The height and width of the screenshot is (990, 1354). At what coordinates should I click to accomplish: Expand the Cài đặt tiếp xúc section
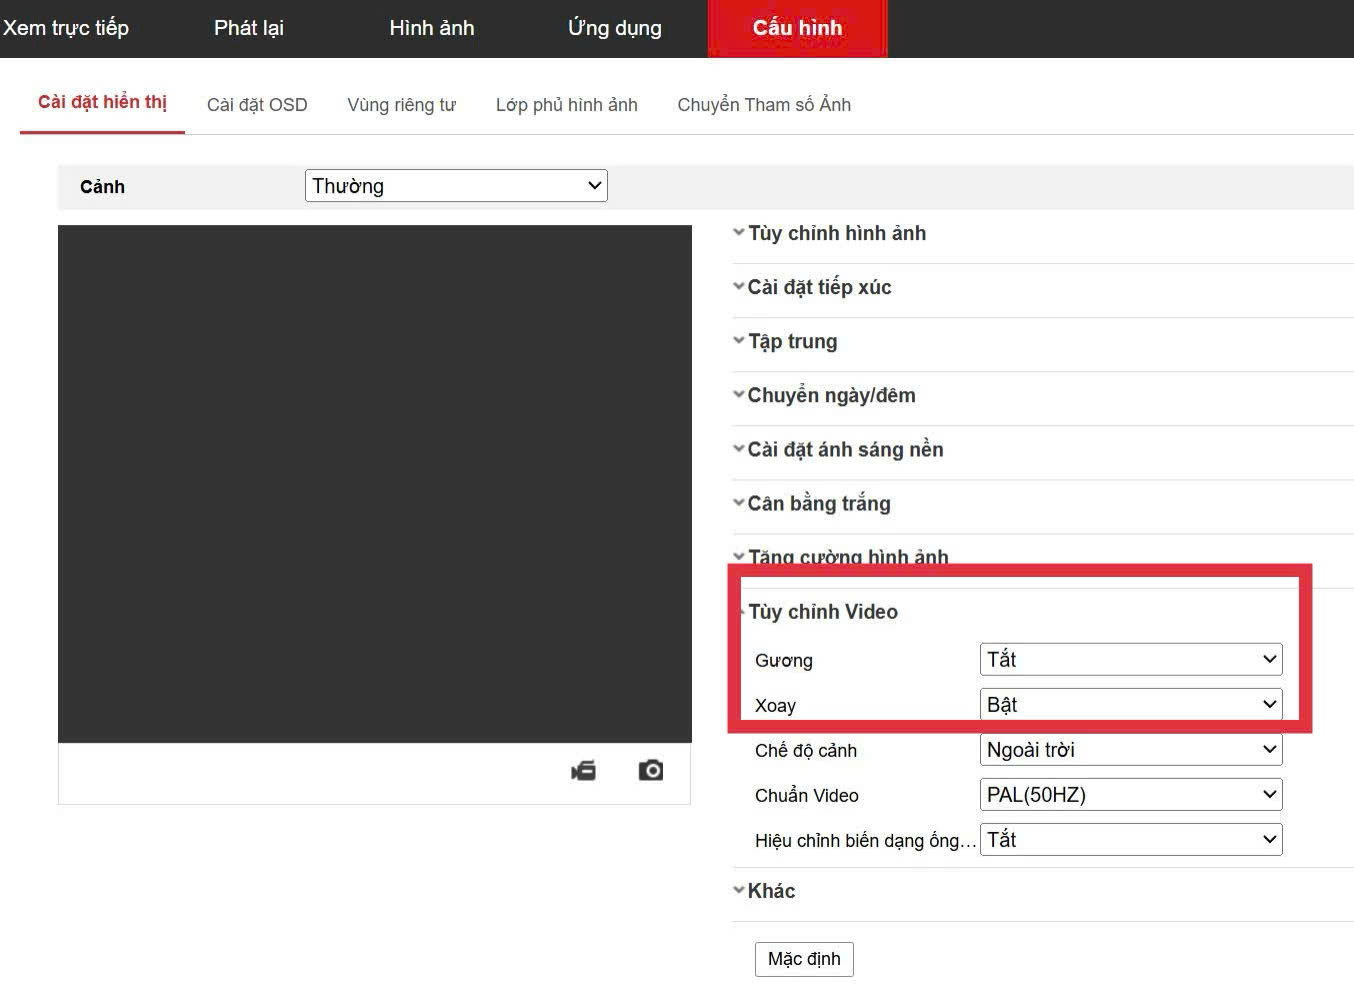coord(818,287)
